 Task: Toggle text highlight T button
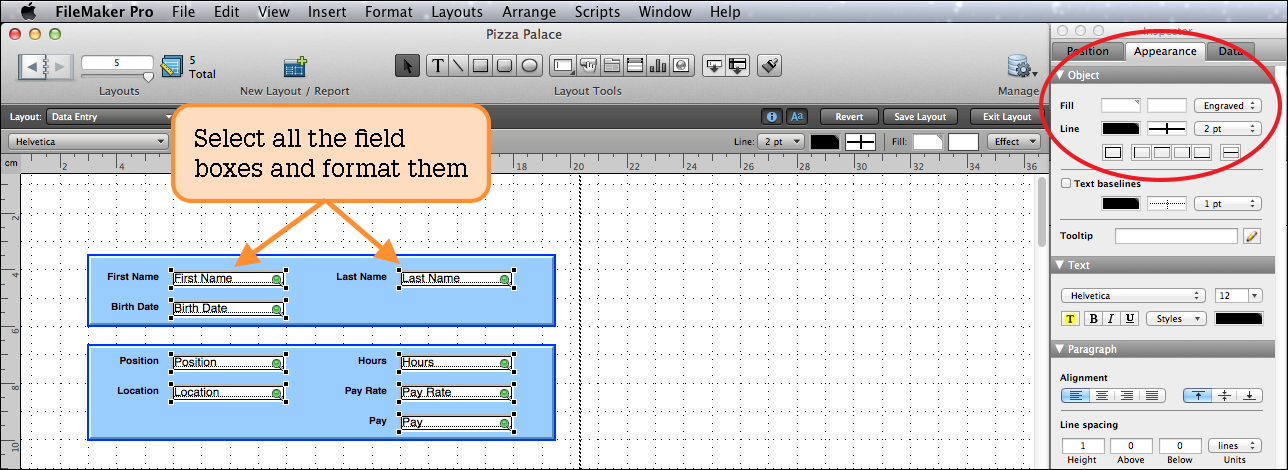coord(1070,319)
